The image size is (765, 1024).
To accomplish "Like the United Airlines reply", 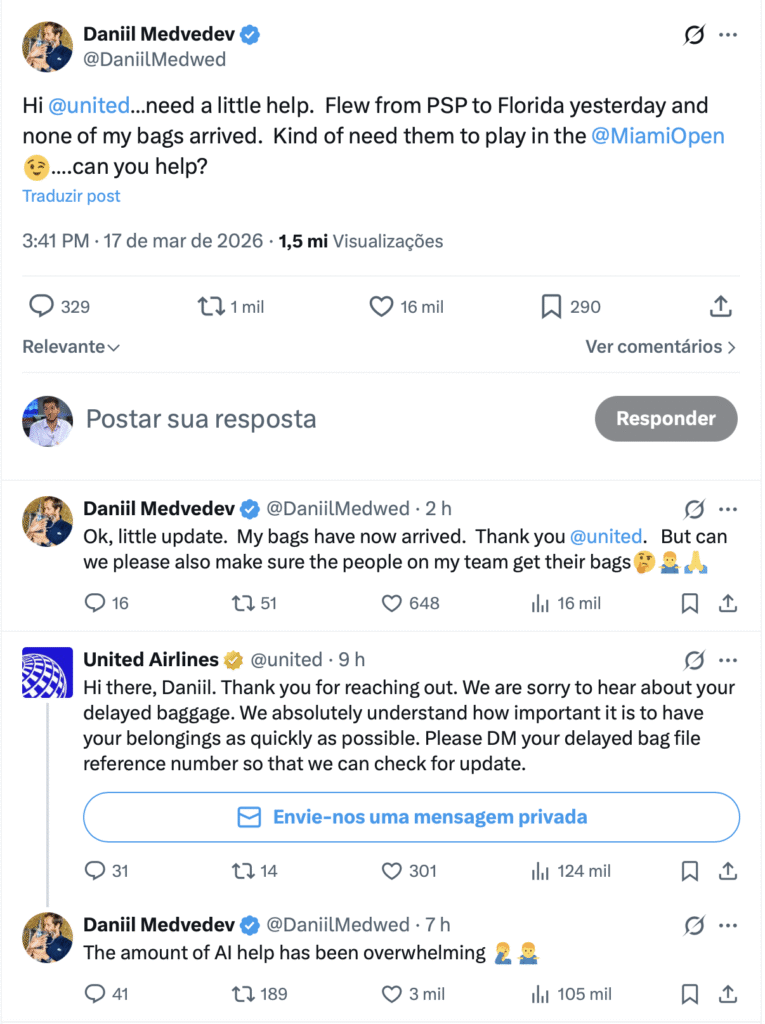I will 392,871.
